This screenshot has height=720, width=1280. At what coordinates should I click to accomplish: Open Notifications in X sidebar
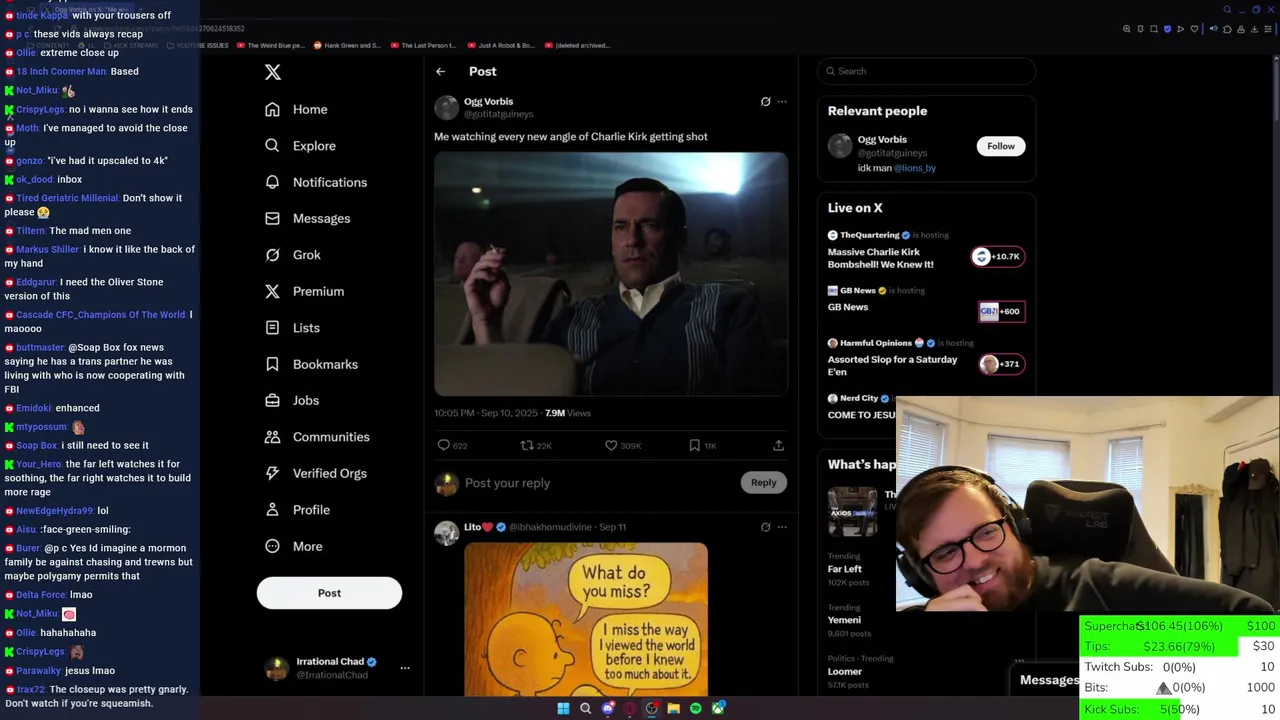(x=316, y=182)
